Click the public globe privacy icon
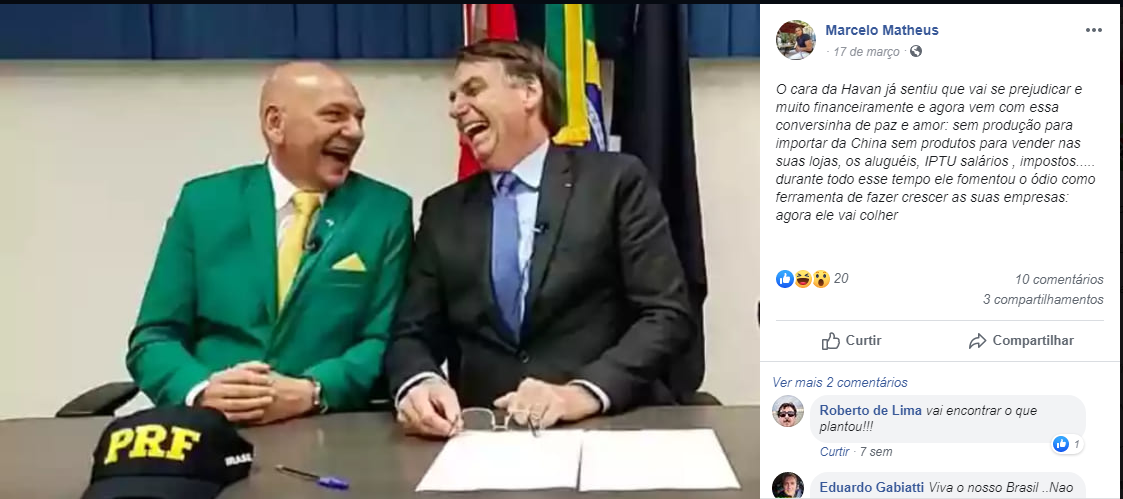The width and height of the screenshot is (1123, 499). coord(915,52)
